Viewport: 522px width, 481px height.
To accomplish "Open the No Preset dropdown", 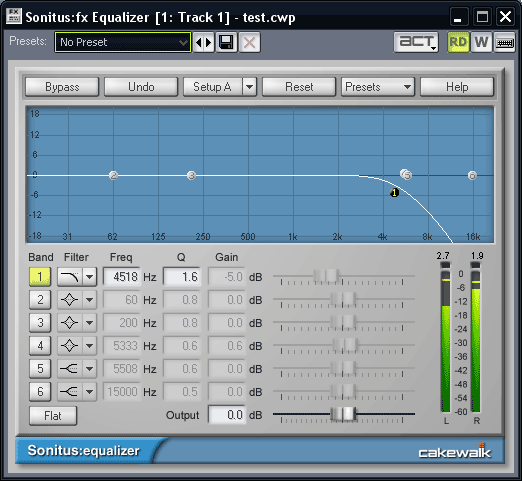I will pyautogui.click(x=123, y=42).
